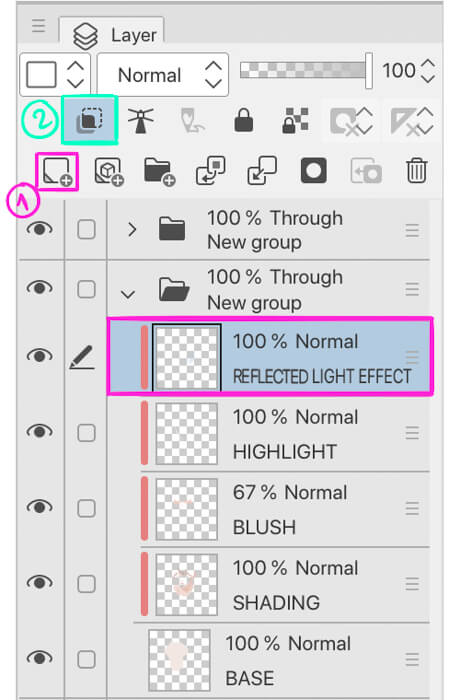Expand the collapsed New group folder
Viewport: 449px width, 700px height.
[132, 230]
